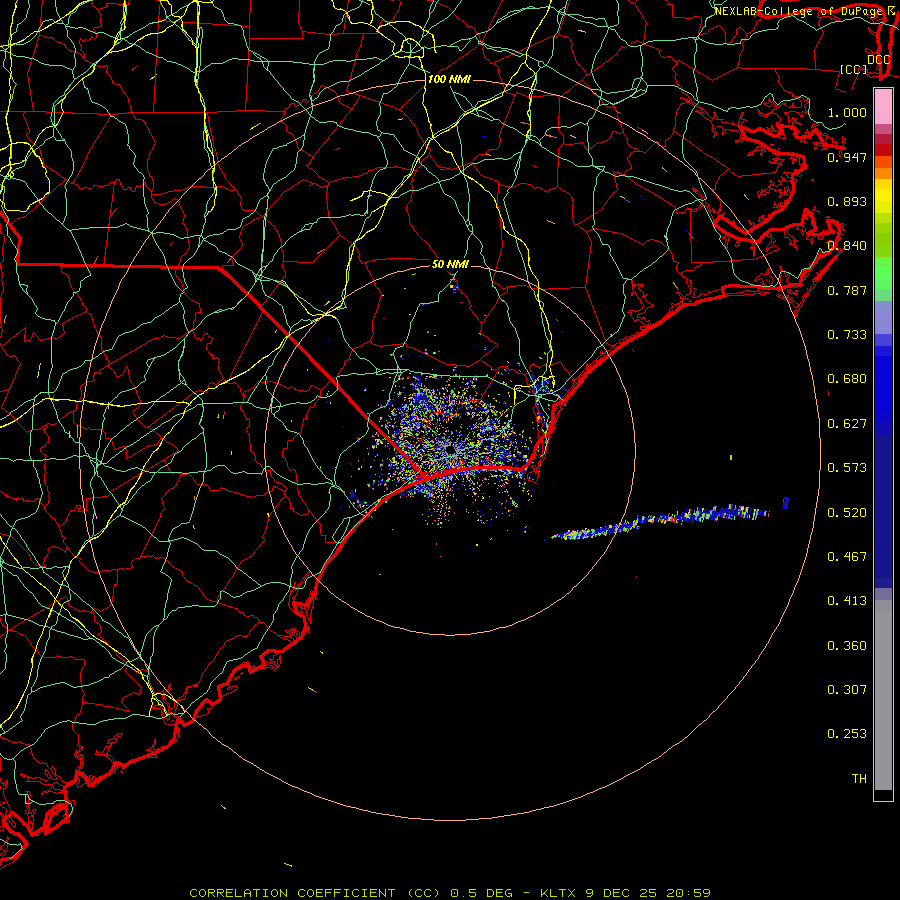This screenshot has width=900, height=900.
Task: Click the DCC product label
Action: click(x=878, y=59)
